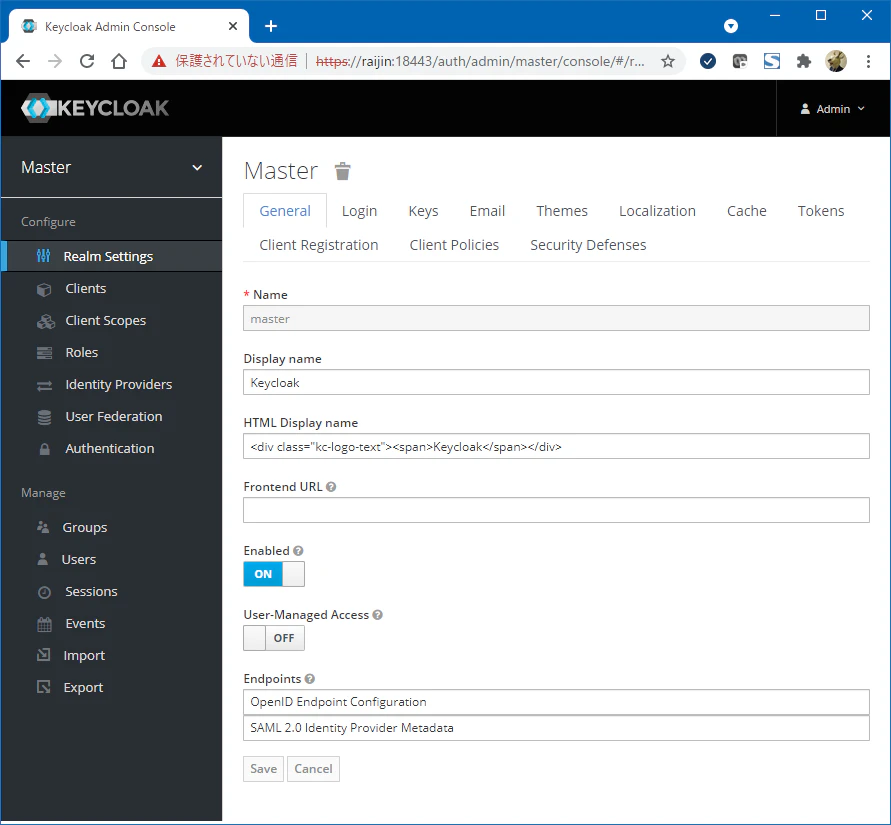Switch to the Themes tab
This screenshot has width=891, height=825.
pyautogui.click(x=561, y=211)
